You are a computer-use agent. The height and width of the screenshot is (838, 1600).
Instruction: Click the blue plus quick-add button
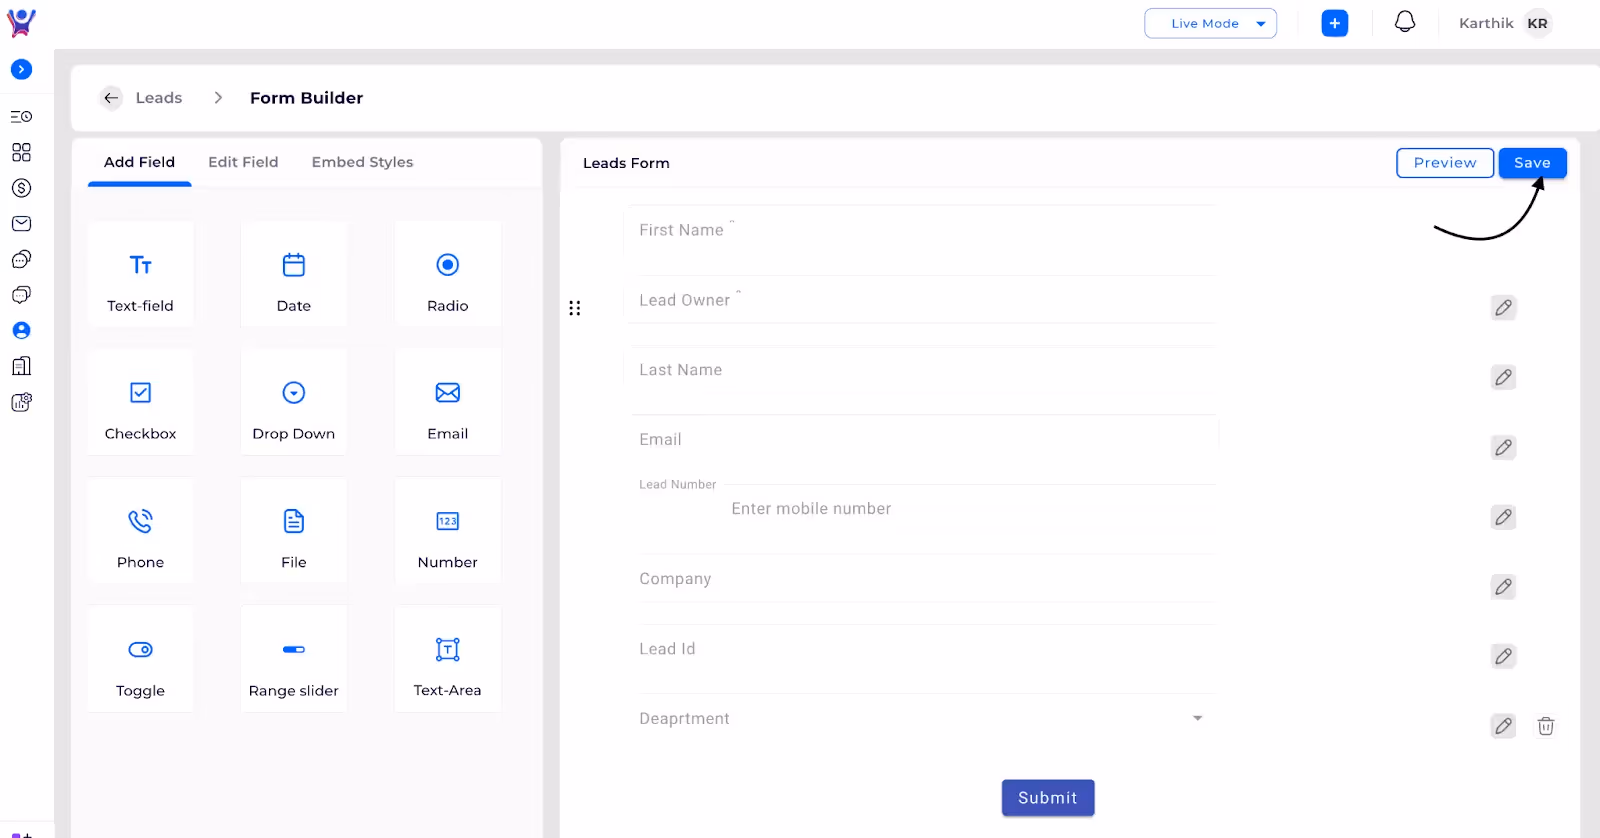point(1334,23)
